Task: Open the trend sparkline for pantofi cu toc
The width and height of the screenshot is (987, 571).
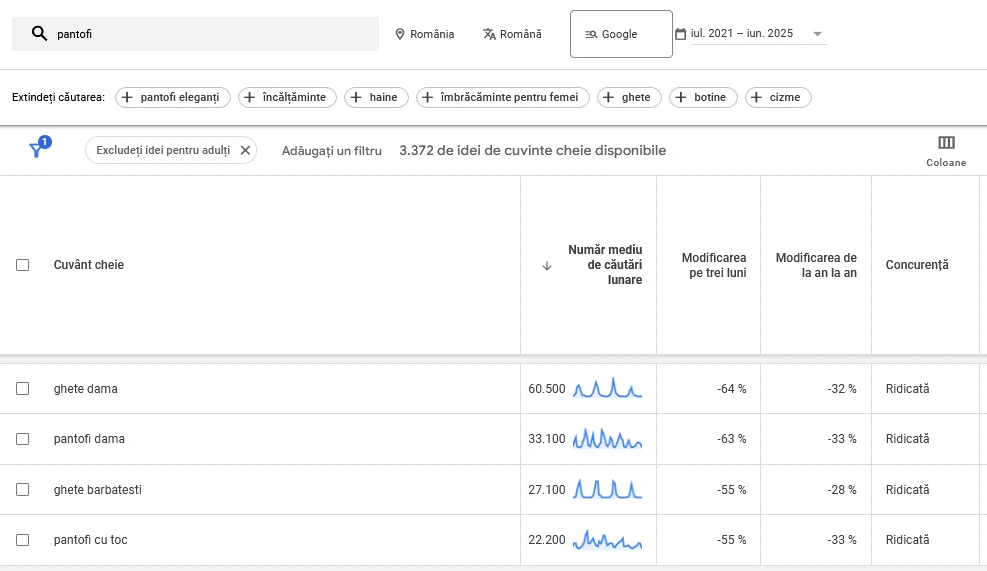Action: coord(607,540)
